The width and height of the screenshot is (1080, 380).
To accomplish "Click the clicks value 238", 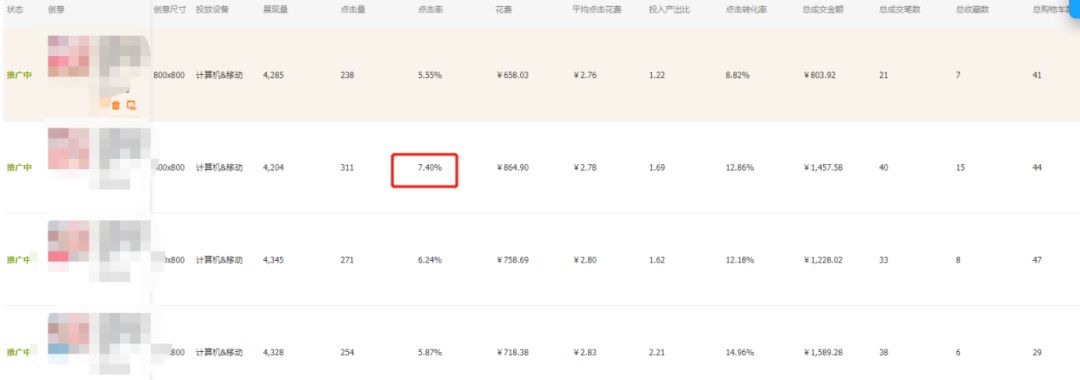I will coord(347,75).
